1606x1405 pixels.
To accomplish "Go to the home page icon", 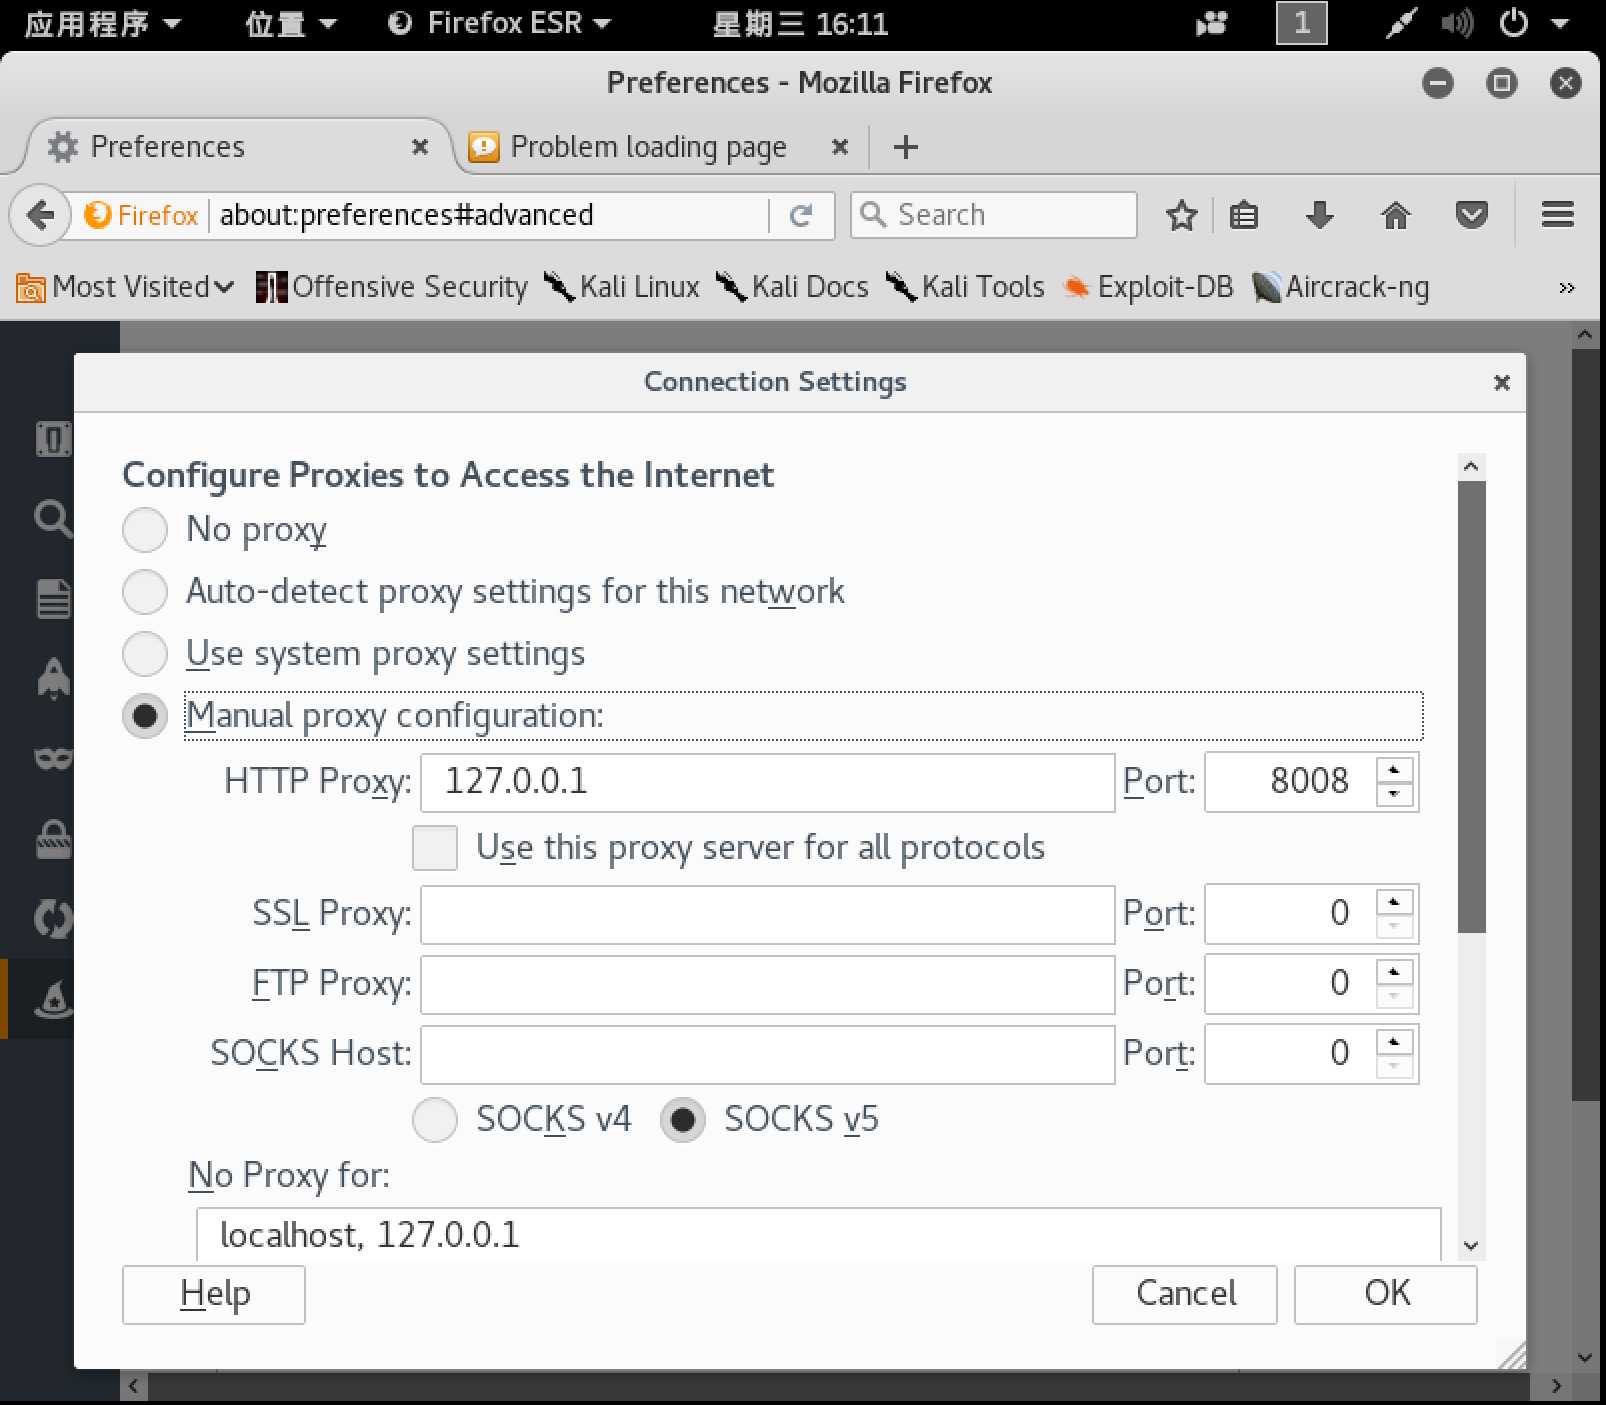I will pyautogui.click(x=1395, y=215).
